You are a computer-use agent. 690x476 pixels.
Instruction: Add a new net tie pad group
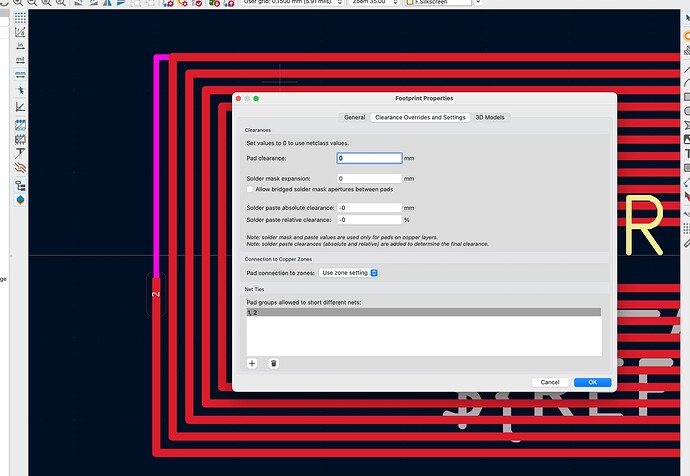click(x=252, y=363)
